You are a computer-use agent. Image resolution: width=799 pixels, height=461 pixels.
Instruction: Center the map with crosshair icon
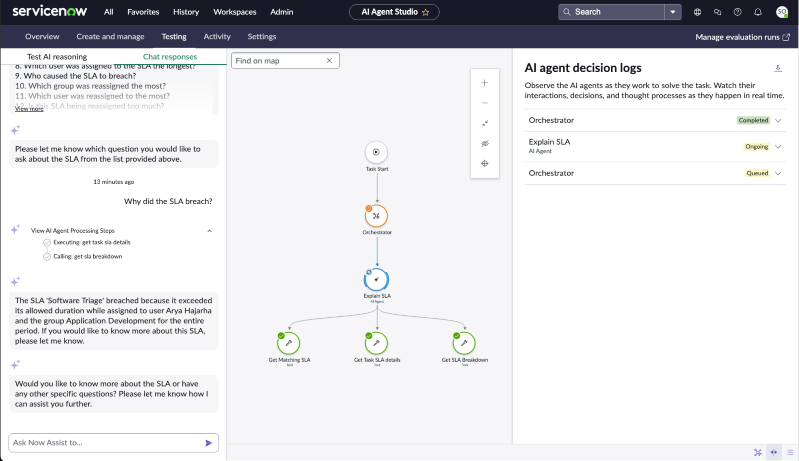485,164
